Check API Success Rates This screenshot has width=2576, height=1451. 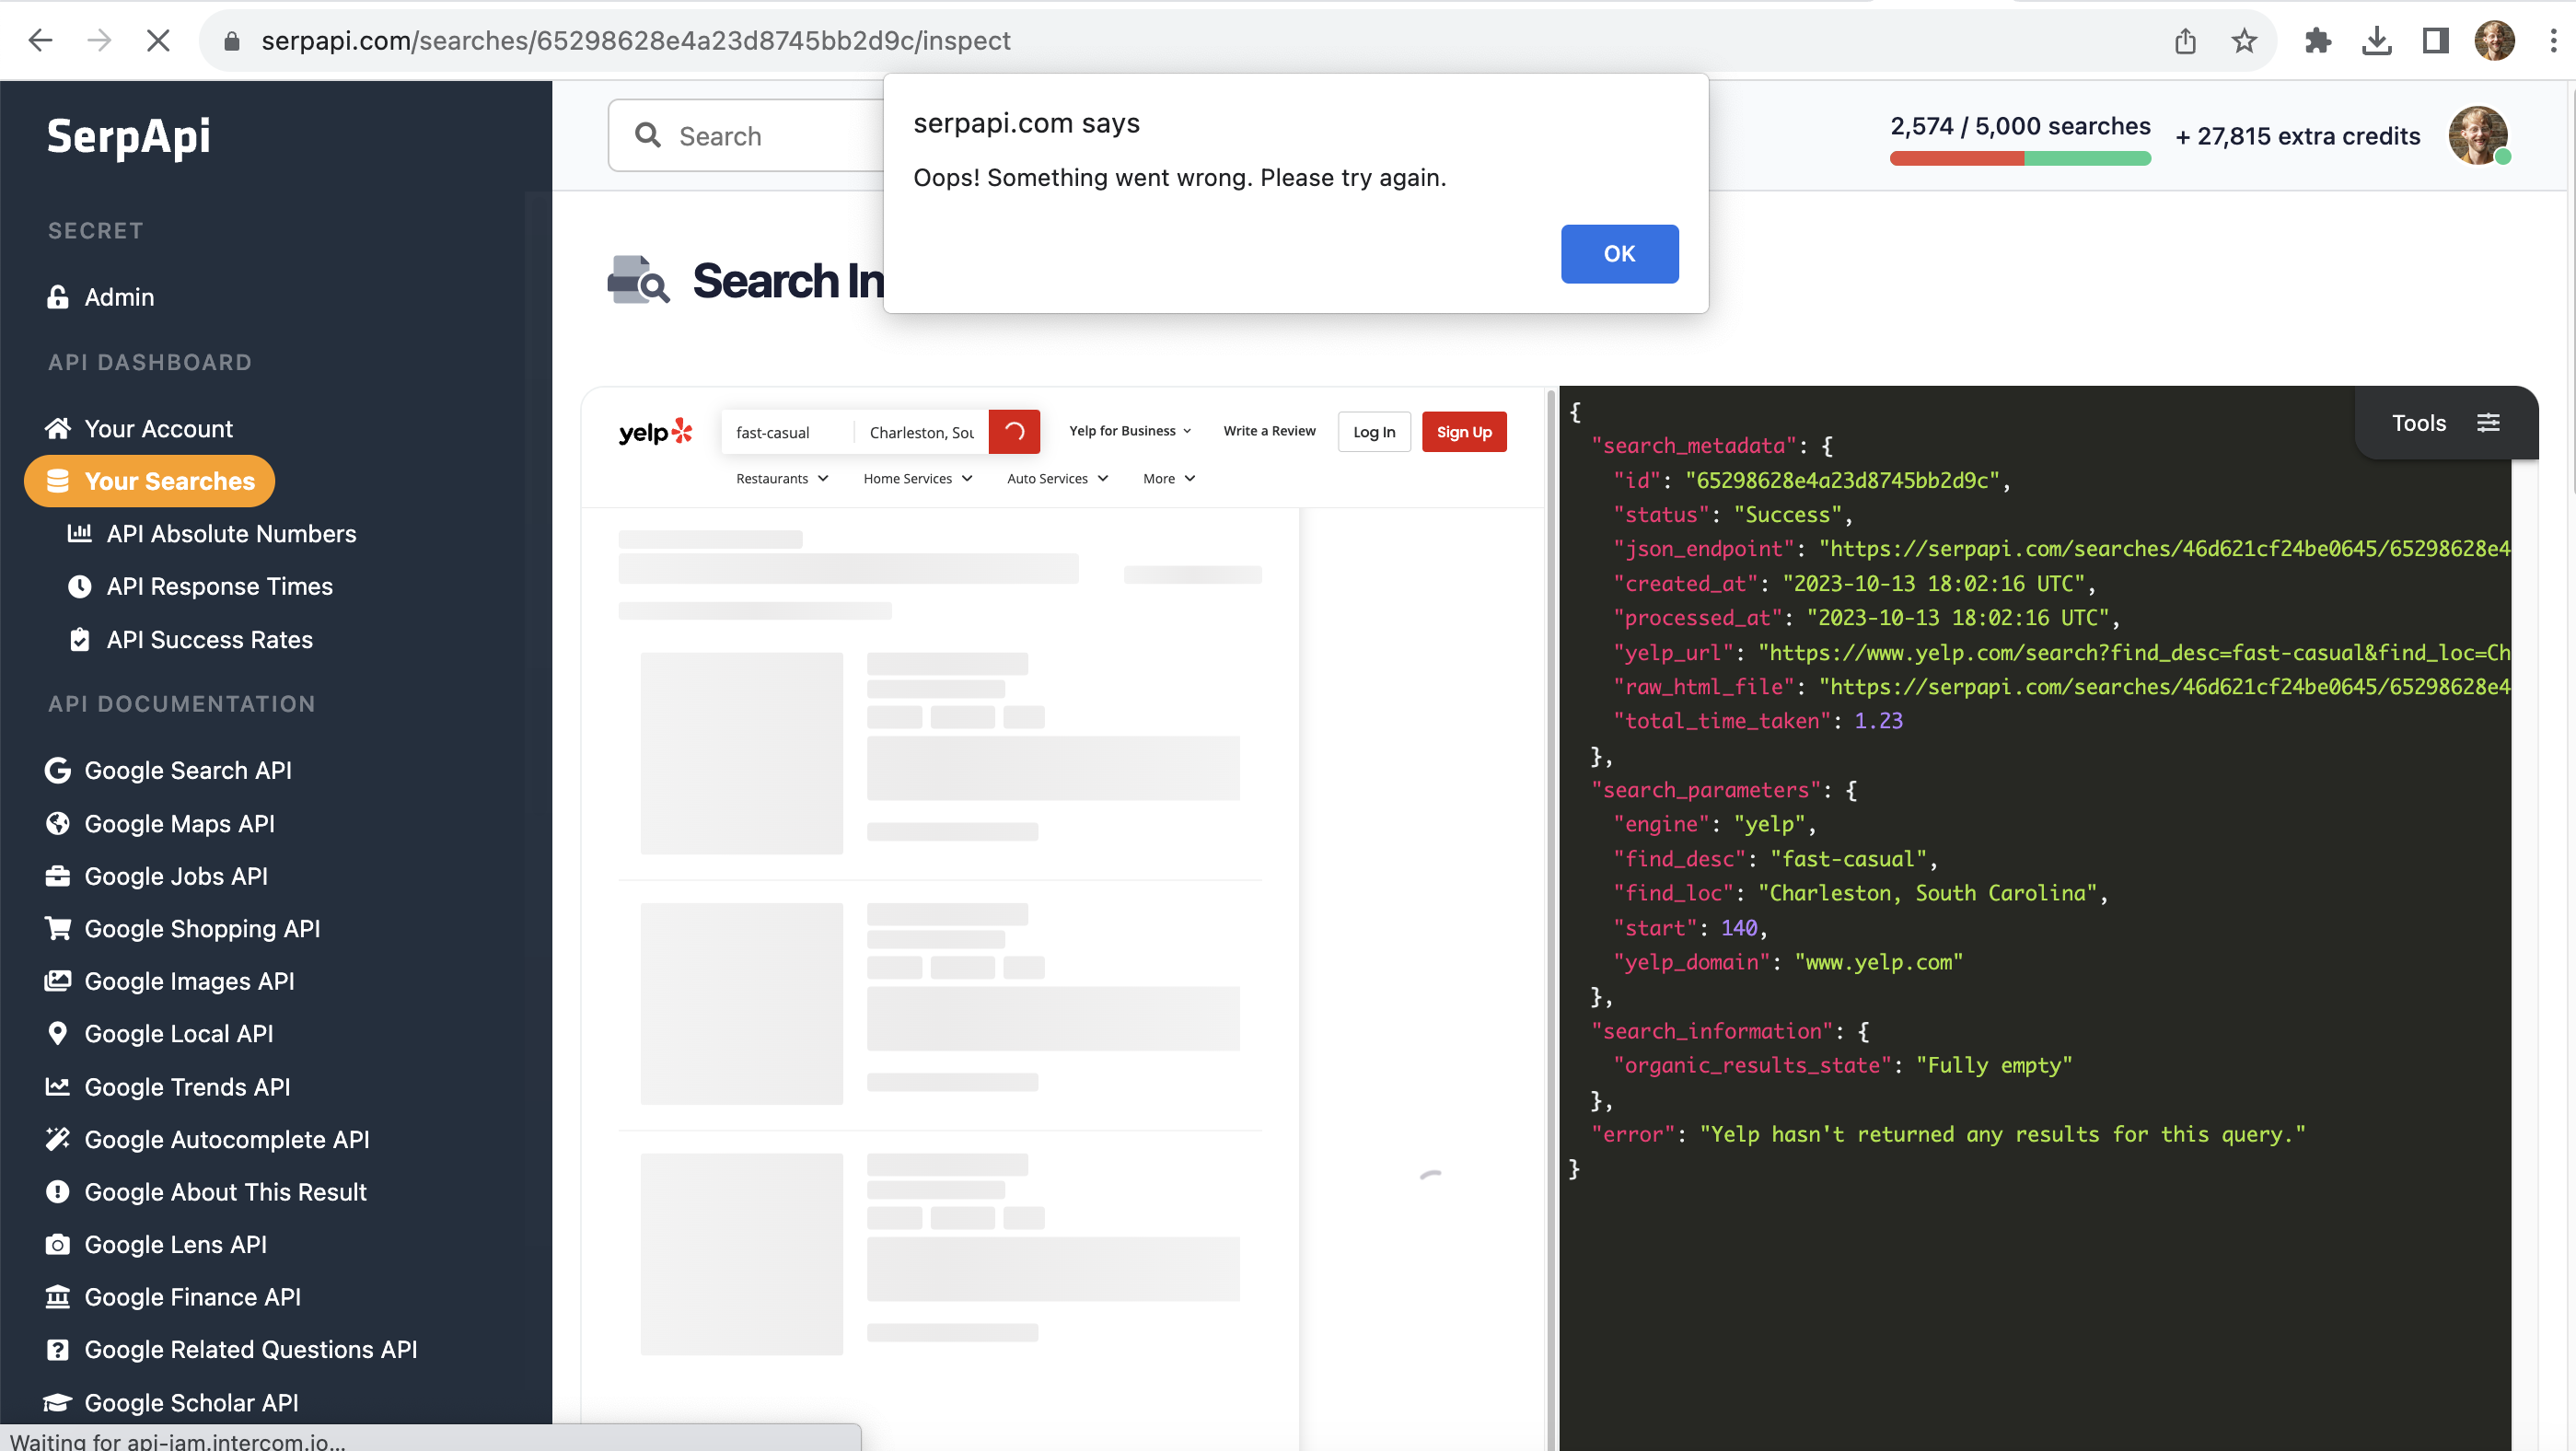click(x=210, y=640)
